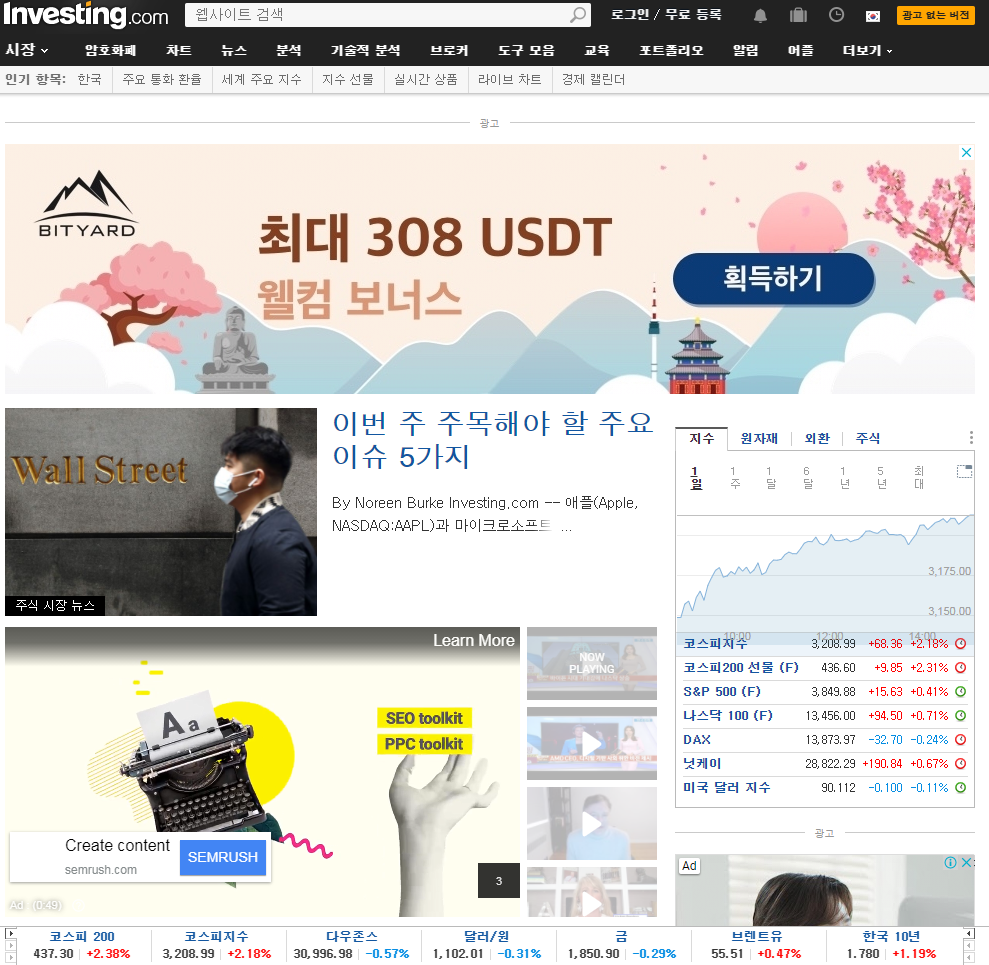Click Learn More on video ad
Screen dimensions: 989x965
click(474, 641)
